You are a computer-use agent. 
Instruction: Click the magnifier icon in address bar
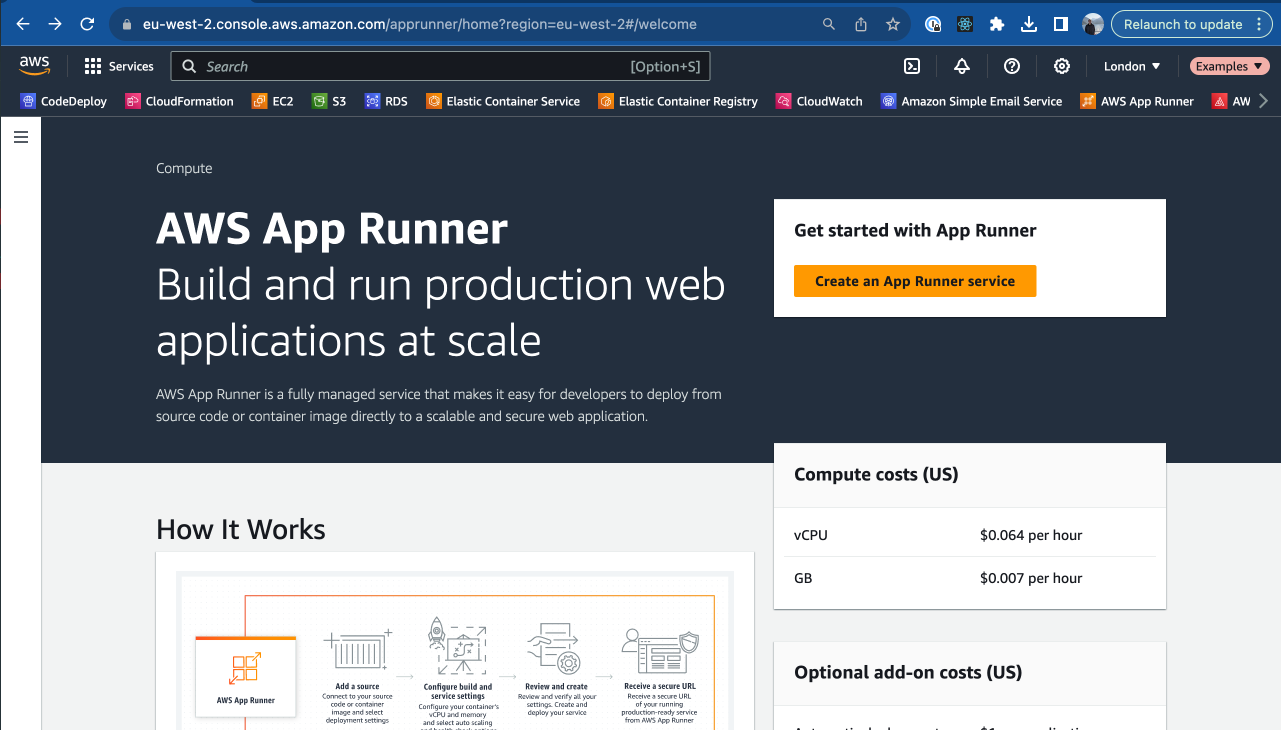pyautogui.click(x=829, y=24)
